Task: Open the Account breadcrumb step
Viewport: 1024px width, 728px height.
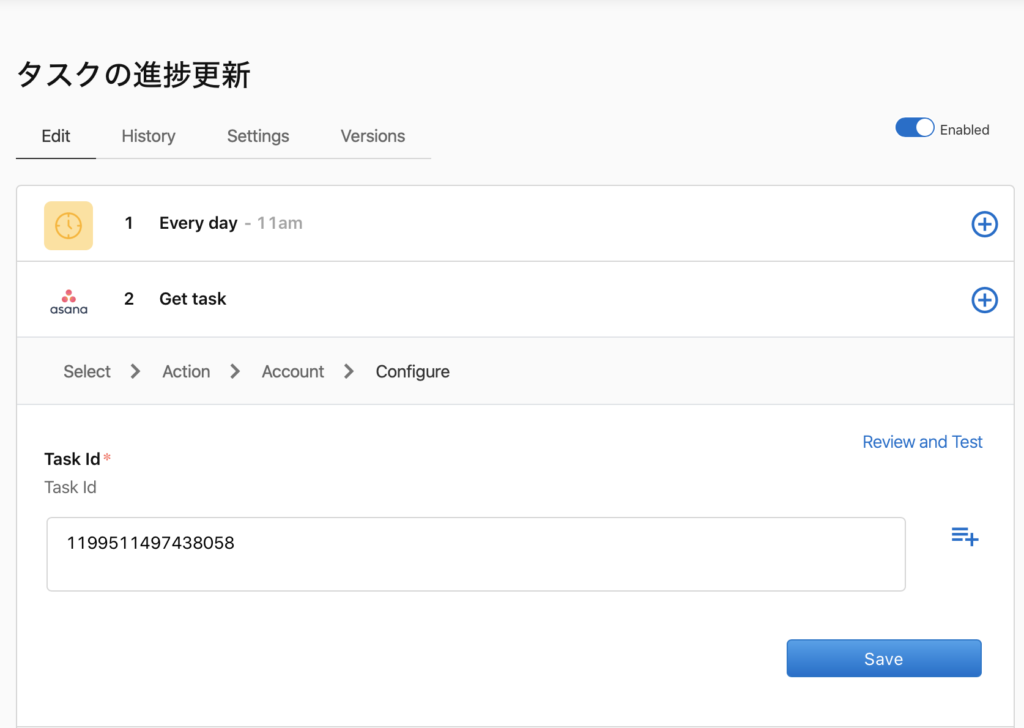Action: point(292,371)
